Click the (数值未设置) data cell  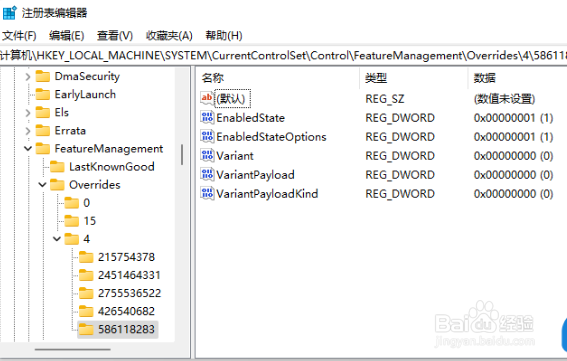[504, 99]
